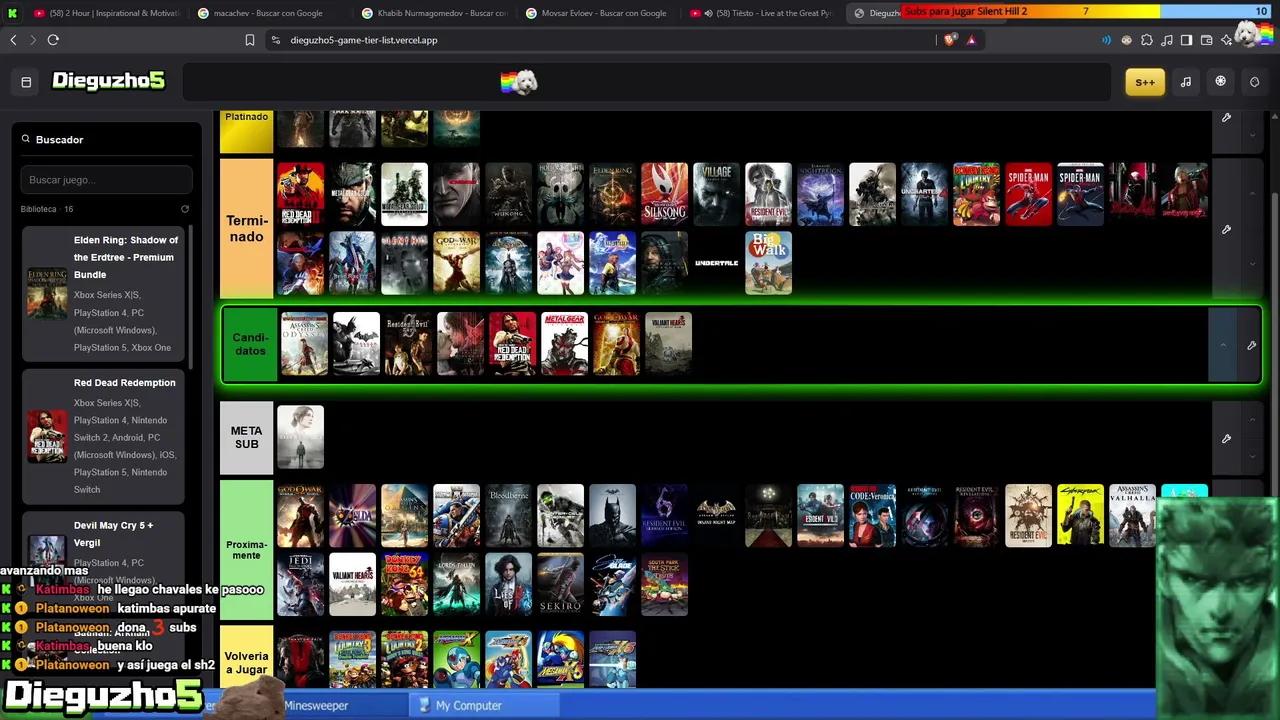
Task: Open Brave Shields lion icon
Action: [x=949, y=40]
